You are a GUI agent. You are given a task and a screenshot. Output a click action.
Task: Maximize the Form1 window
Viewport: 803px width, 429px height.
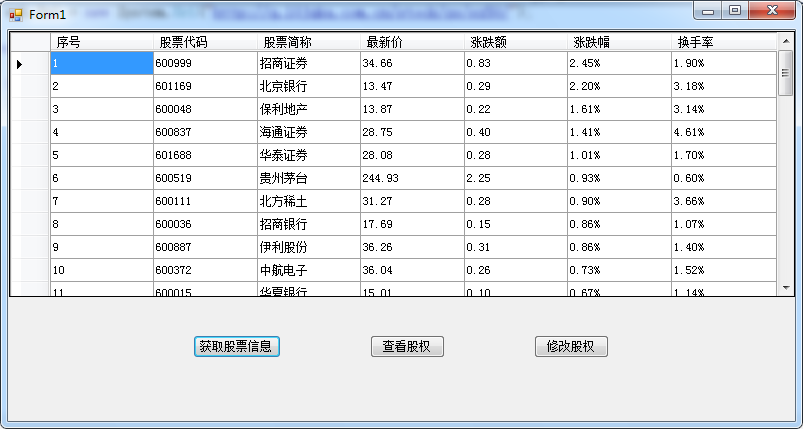coord(735,10)
